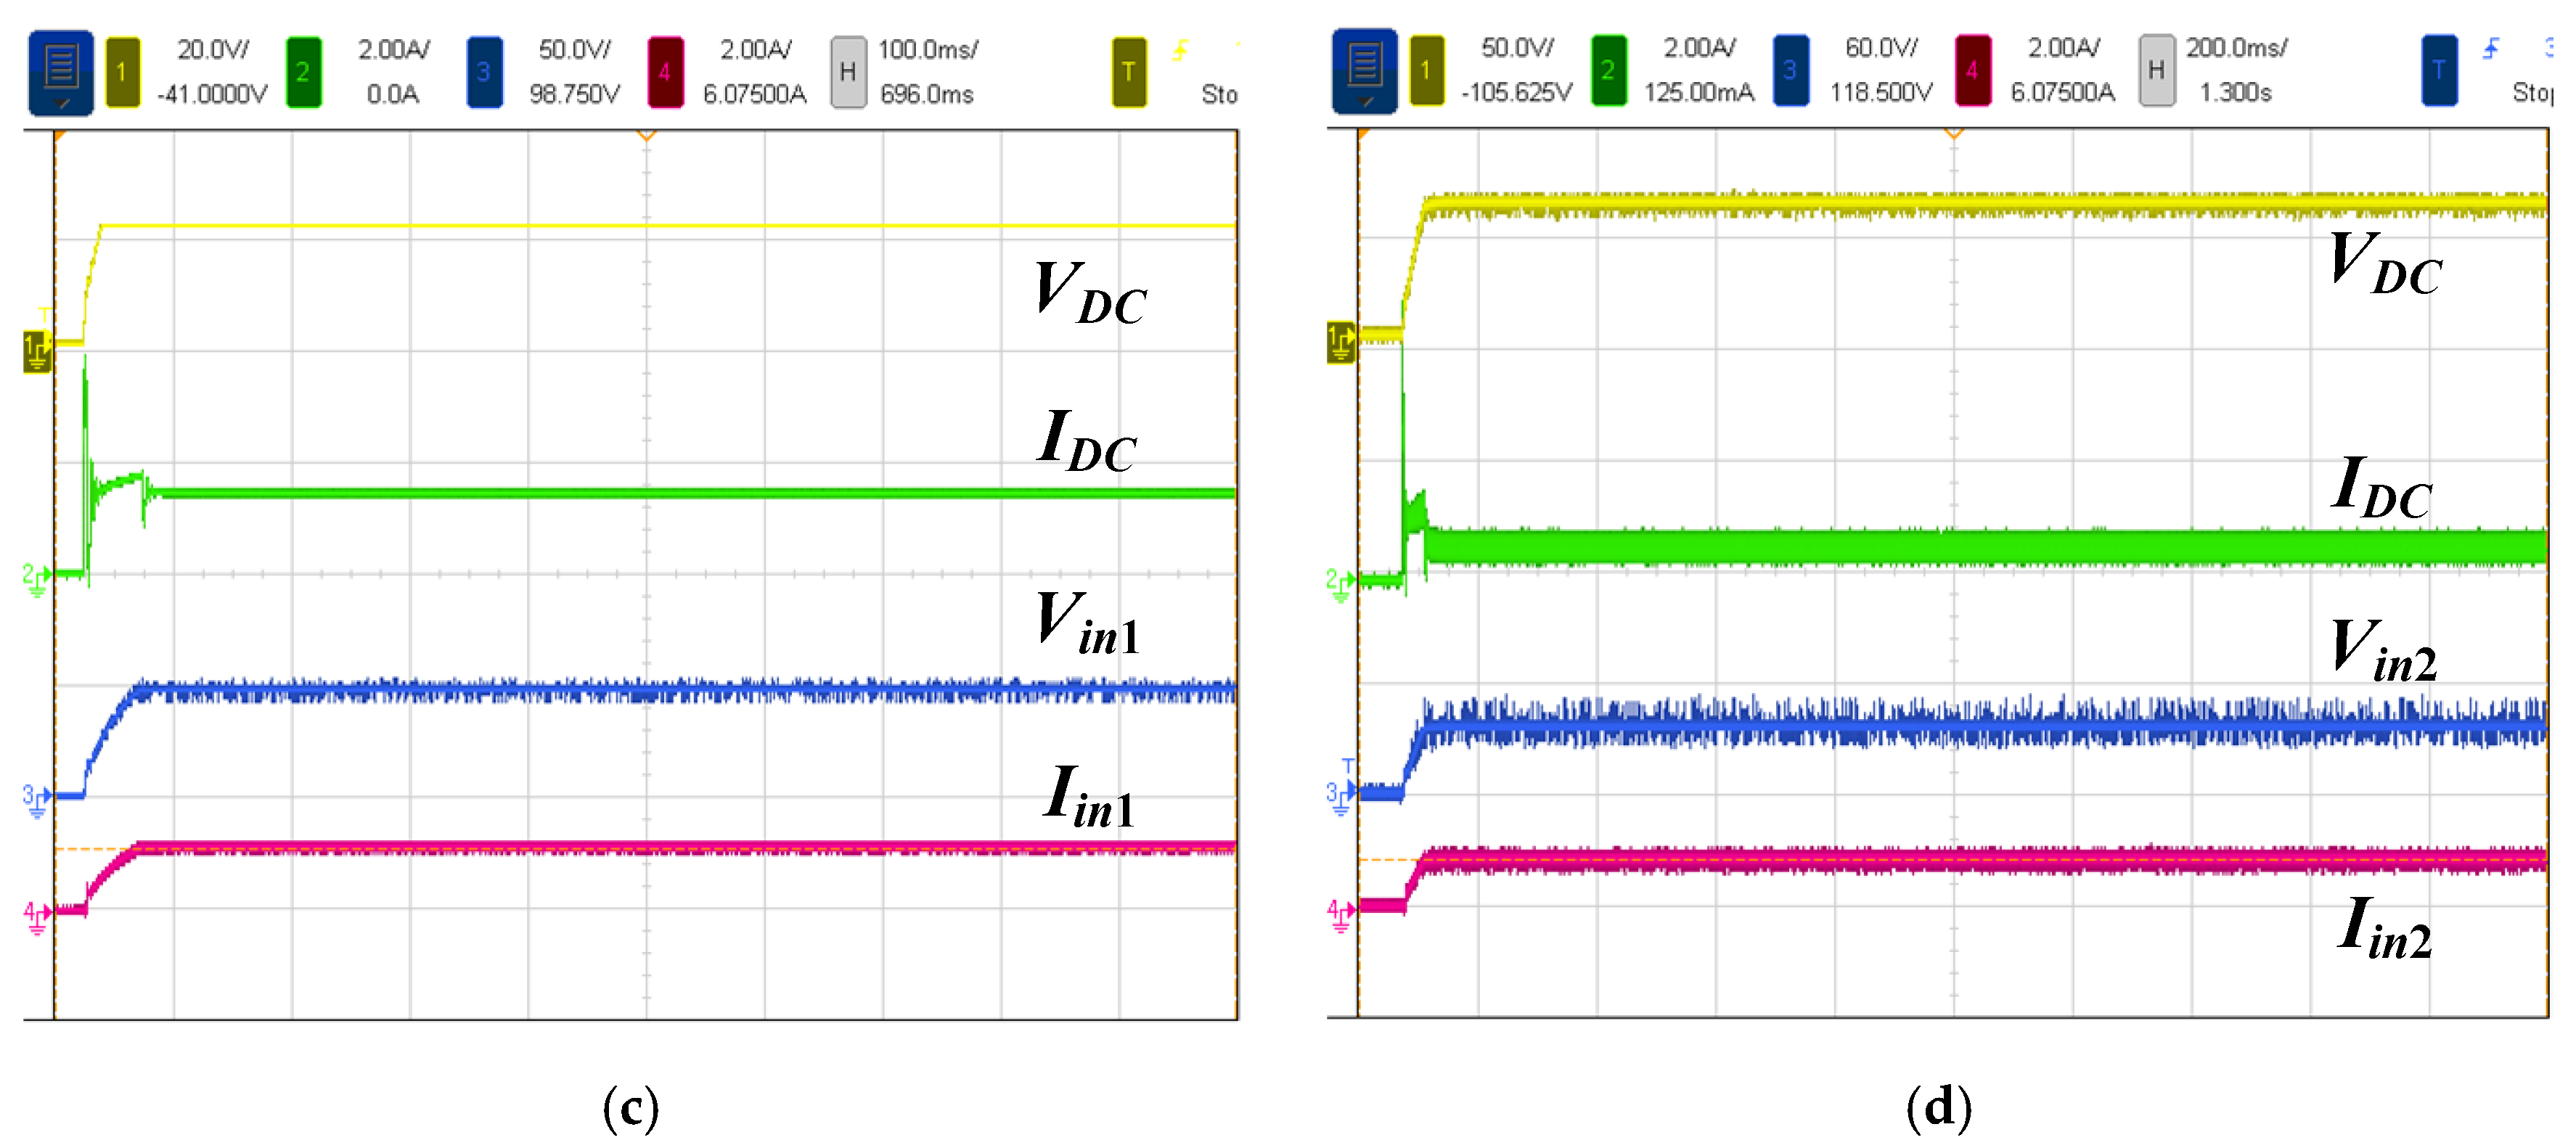Open the menu icon on right oscilloscope
Screen dimensions: 2576x1148
click(1364, 71)
